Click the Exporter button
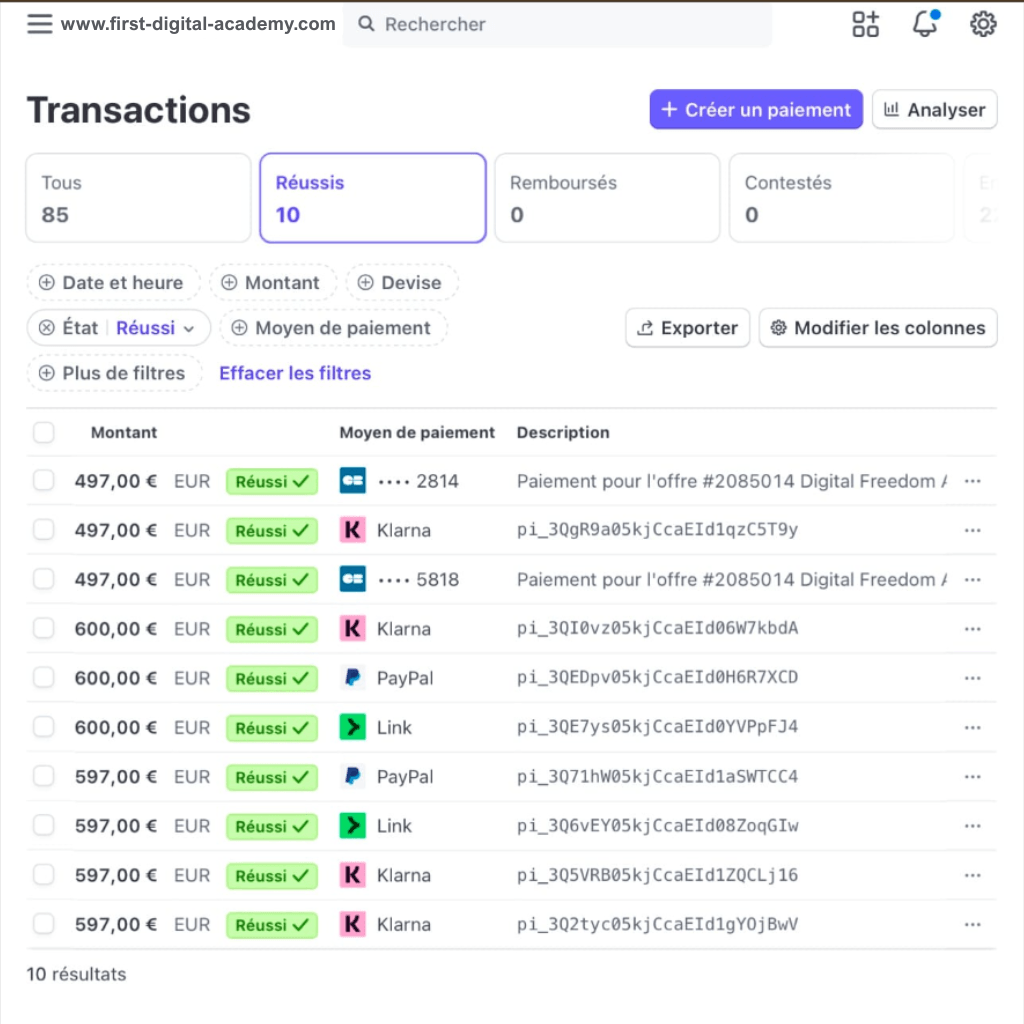This screenshot has width=1024, height=1024. point(688,328)
